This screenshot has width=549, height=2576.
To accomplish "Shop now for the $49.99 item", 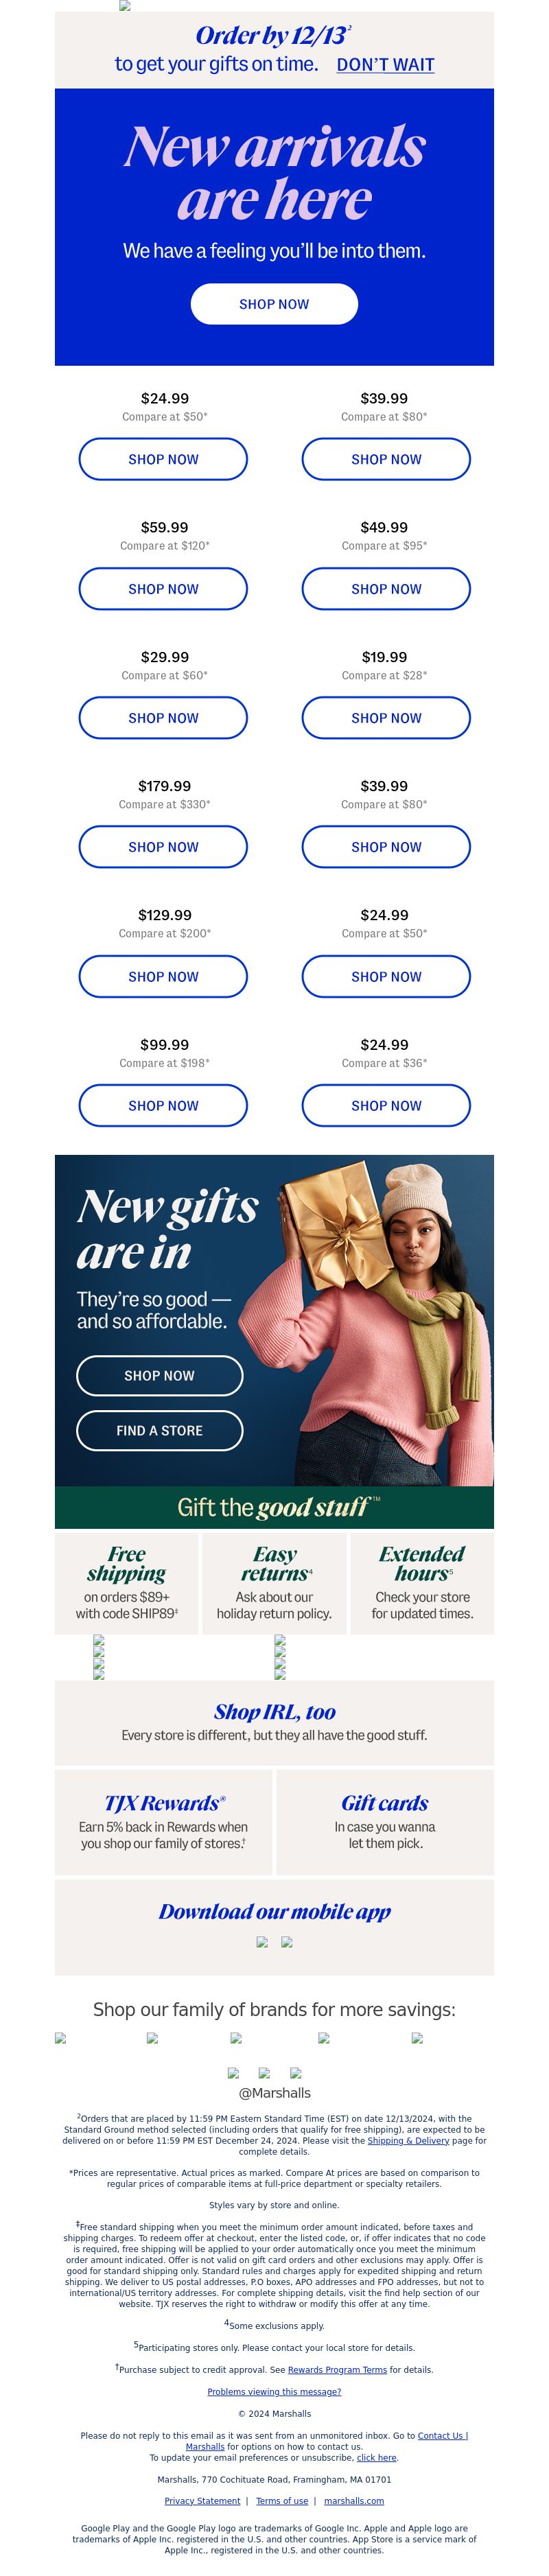I will (386, 589).
